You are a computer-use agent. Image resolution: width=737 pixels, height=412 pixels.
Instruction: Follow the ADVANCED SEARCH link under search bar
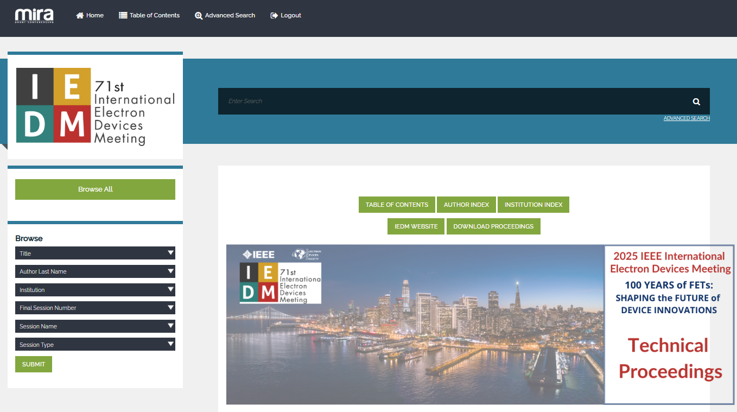(x=686, y=118)
